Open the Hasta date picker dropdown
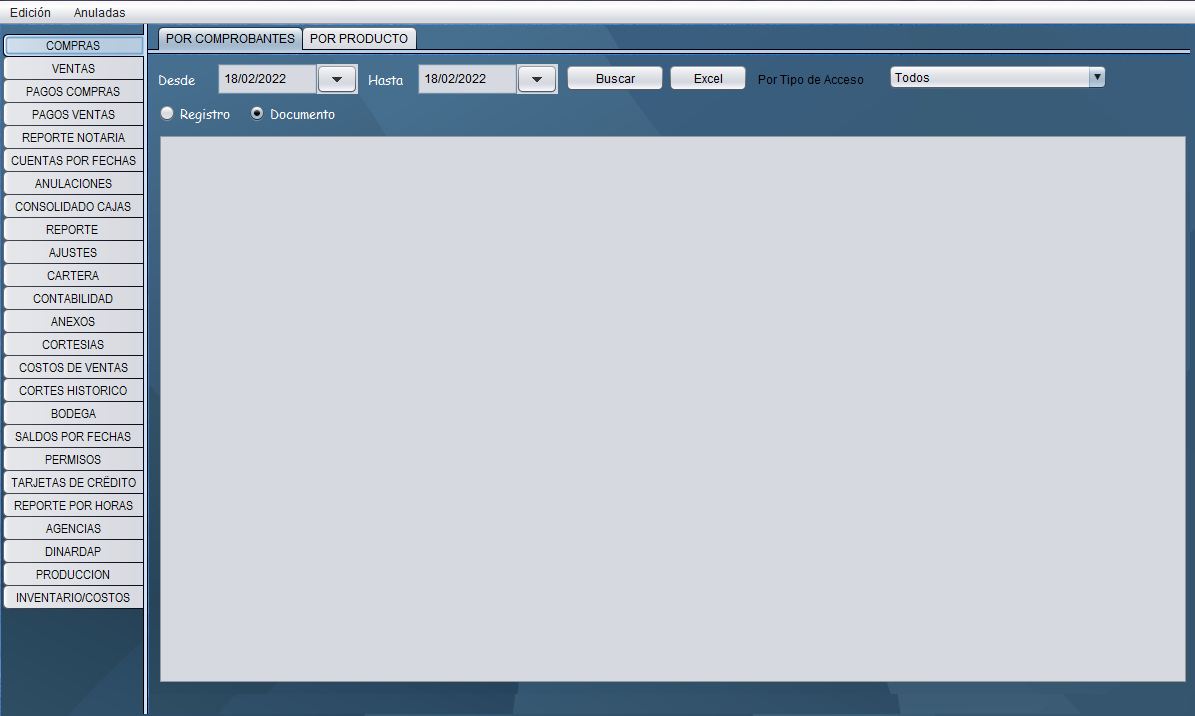This screenshot has width=1195, height=716. click(x=537, y=79)
